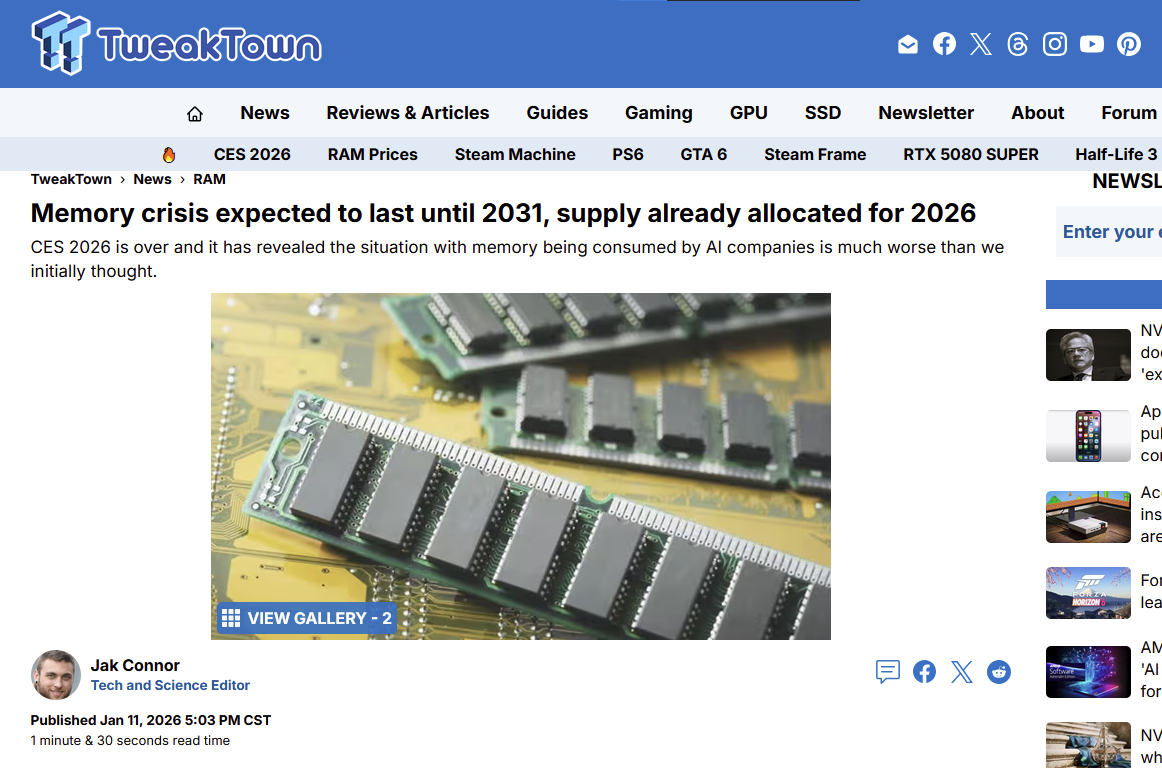Open the RTX 5080 SUPER trending topic

click(971, 154)
